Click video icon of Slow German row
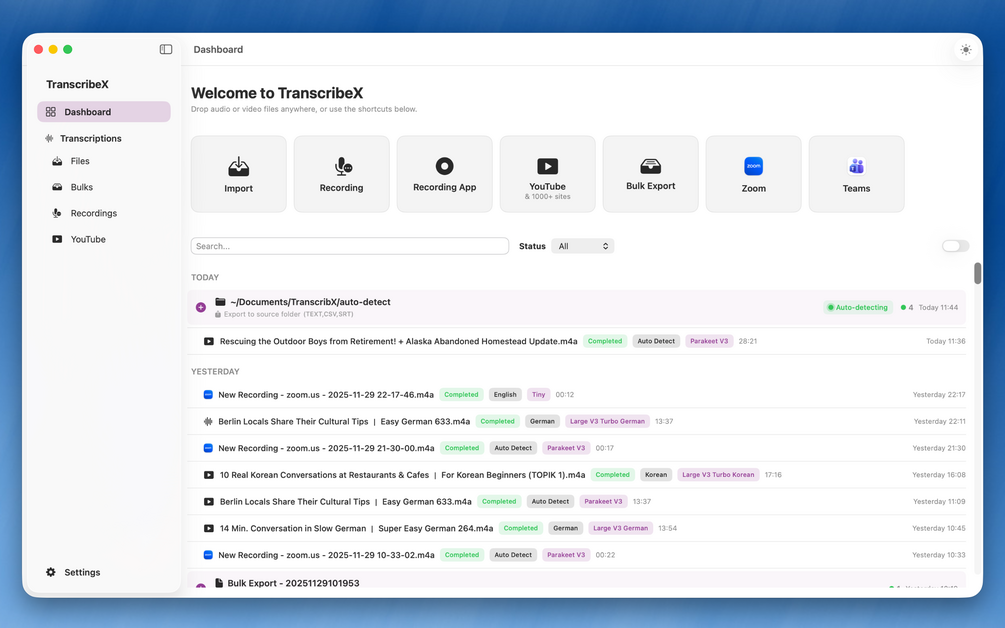Image resolution: width=1005 pixels, height=628 pixels. pyautogui.click(x=209, y=529)
